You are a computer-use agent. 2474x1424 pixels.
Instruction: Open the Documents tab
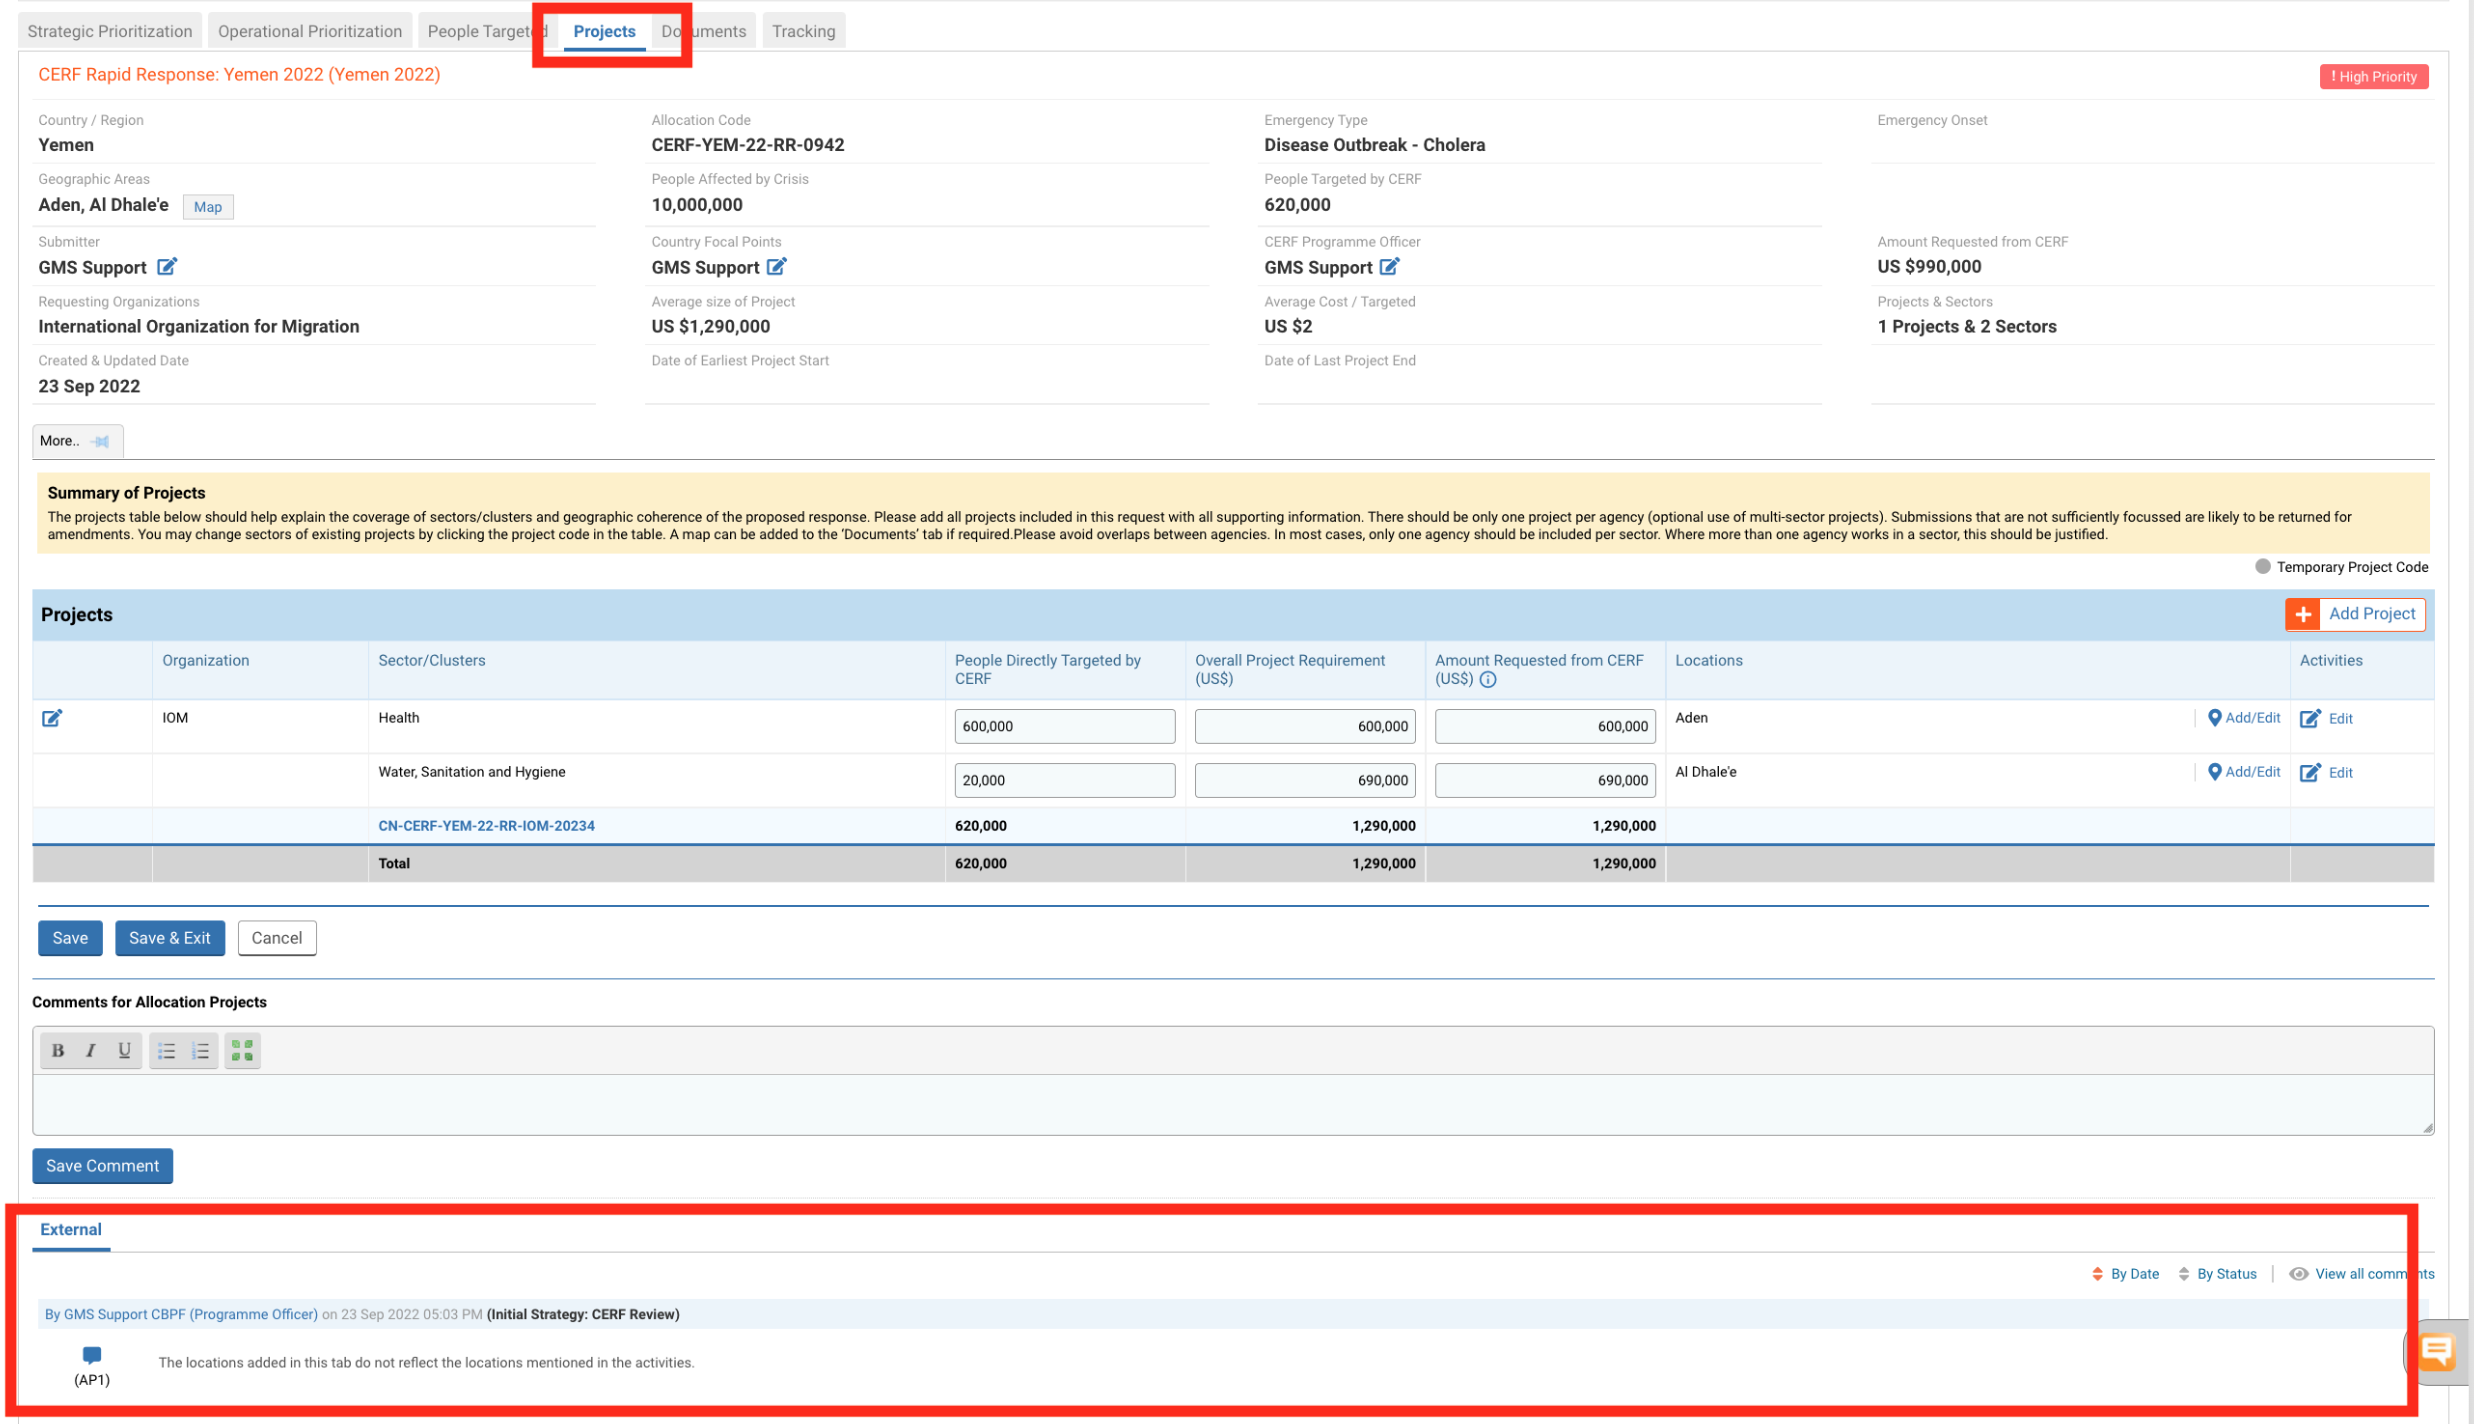tap(704, 31)
